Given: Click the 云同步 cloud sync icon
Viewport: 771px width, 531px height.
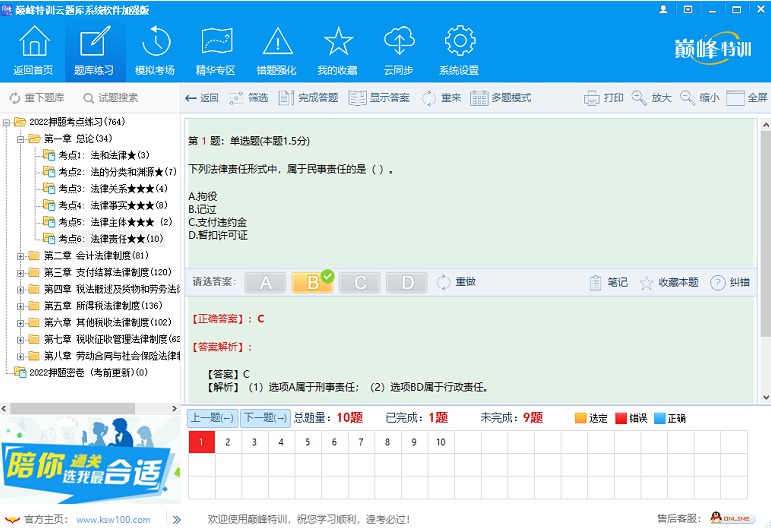Looking at the screenshot, I should pyautogui.click(x=399, y=41).
